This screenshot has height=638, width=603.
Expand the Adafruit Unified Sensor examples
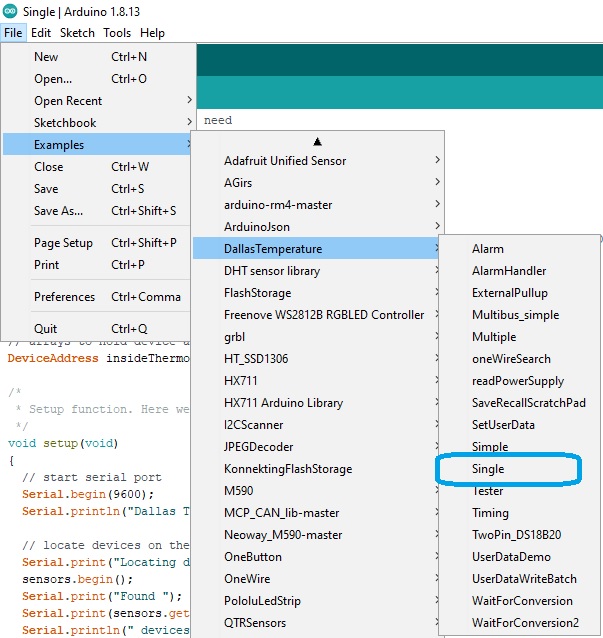[285, 161]
